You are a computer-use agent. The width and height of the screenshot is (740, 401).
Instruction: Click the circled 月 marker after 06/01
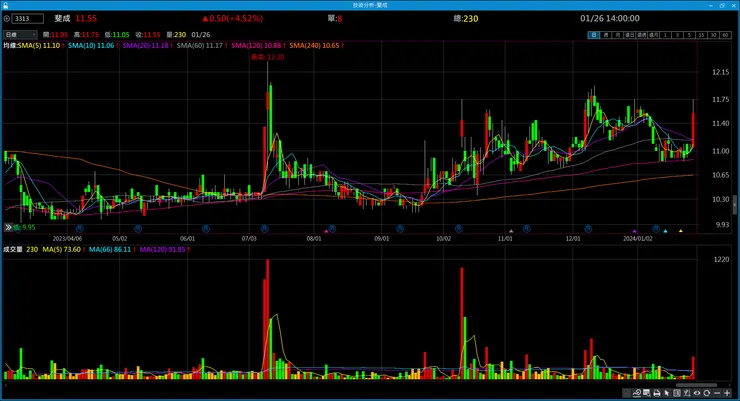click(x=206, y=228)
